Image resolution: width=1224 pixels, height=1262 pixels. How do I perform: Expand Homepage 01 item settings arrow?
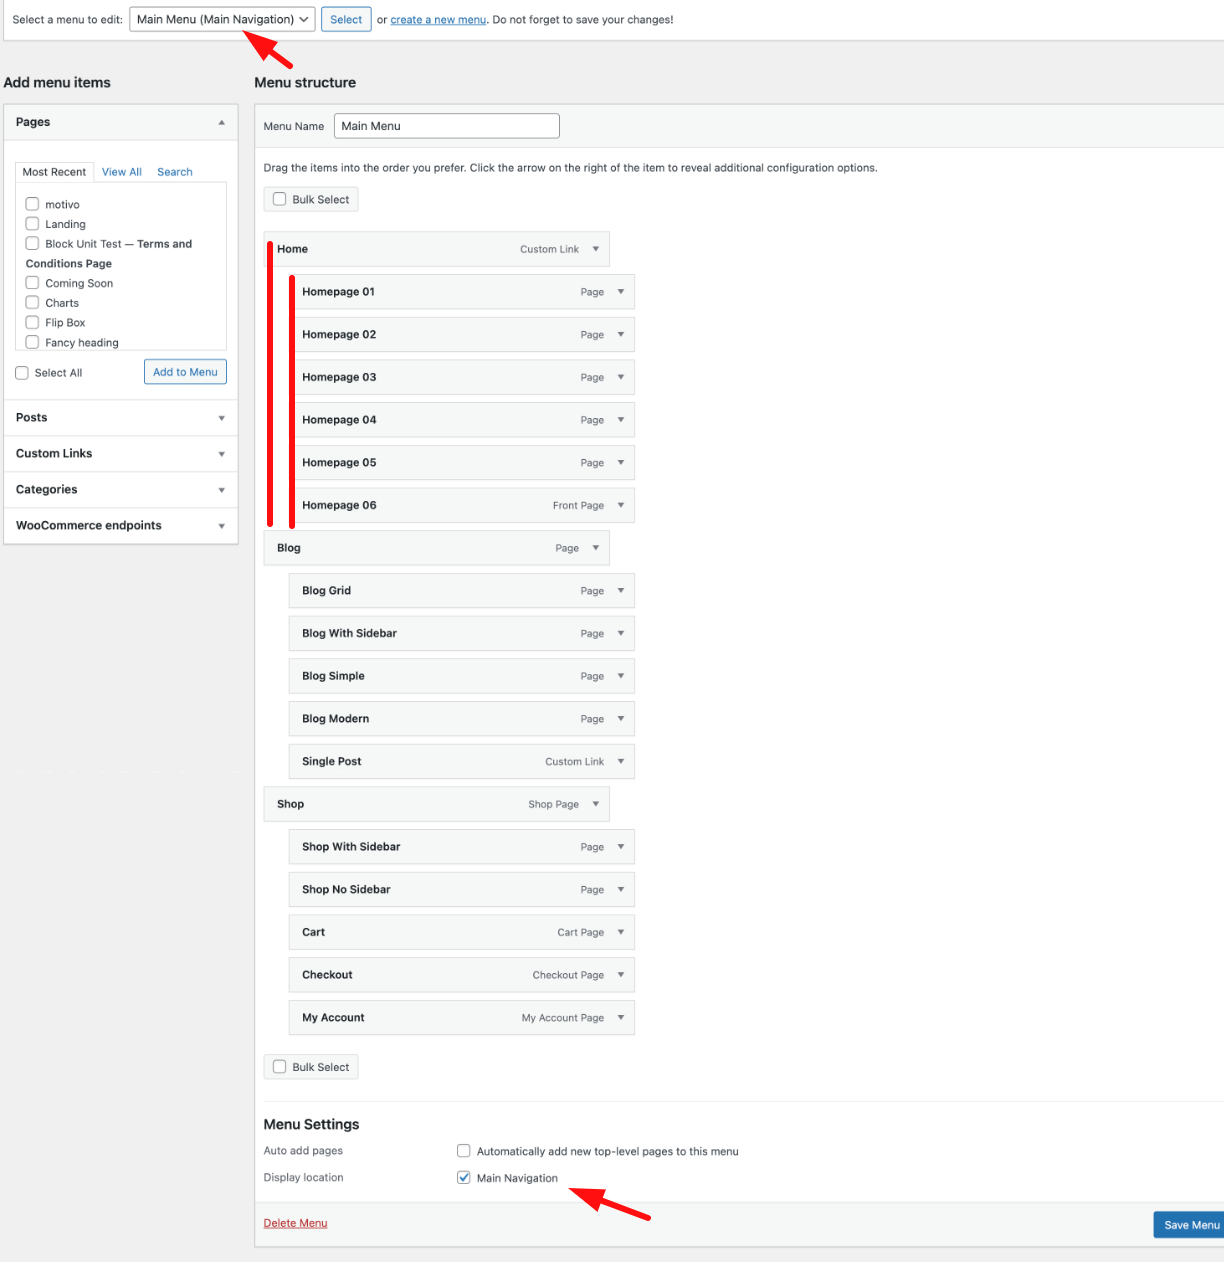(621, 292)
